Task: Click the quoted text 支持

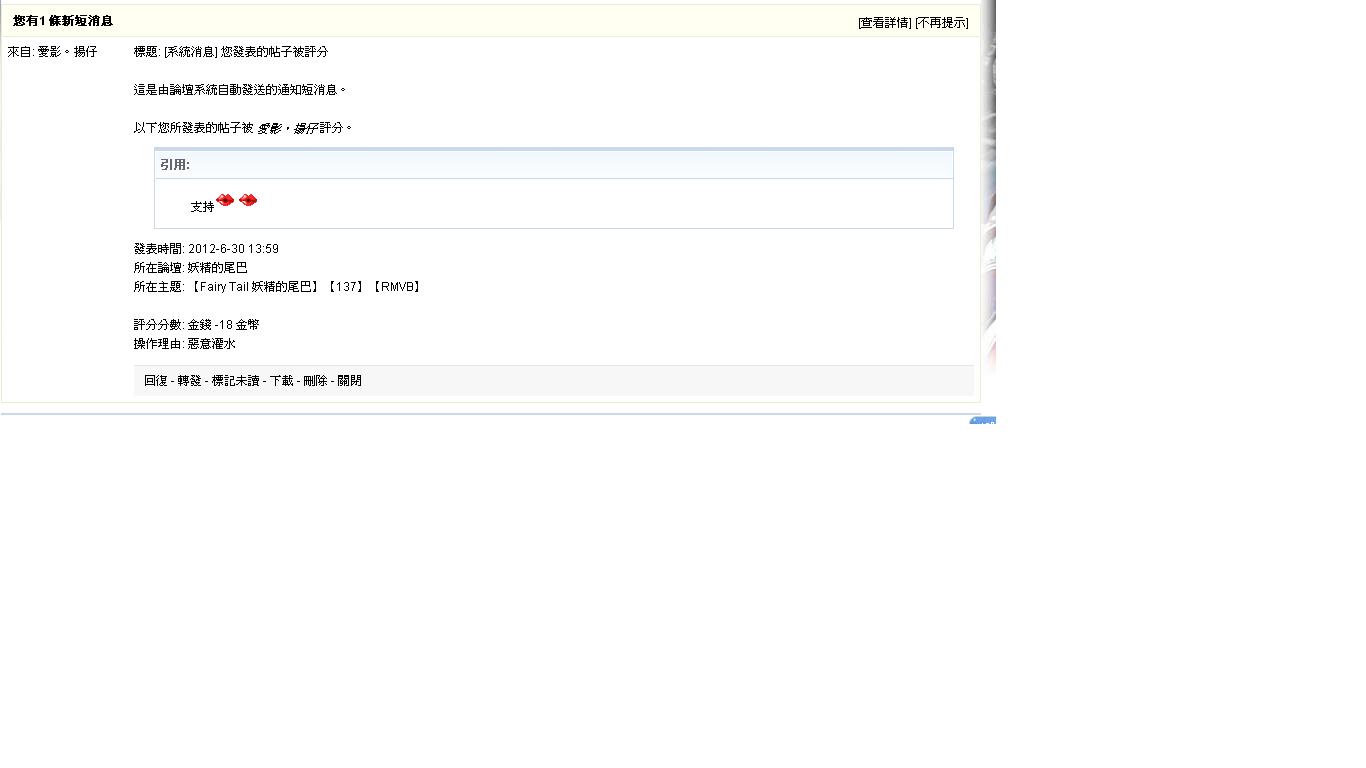Action: tap(203, 207)
